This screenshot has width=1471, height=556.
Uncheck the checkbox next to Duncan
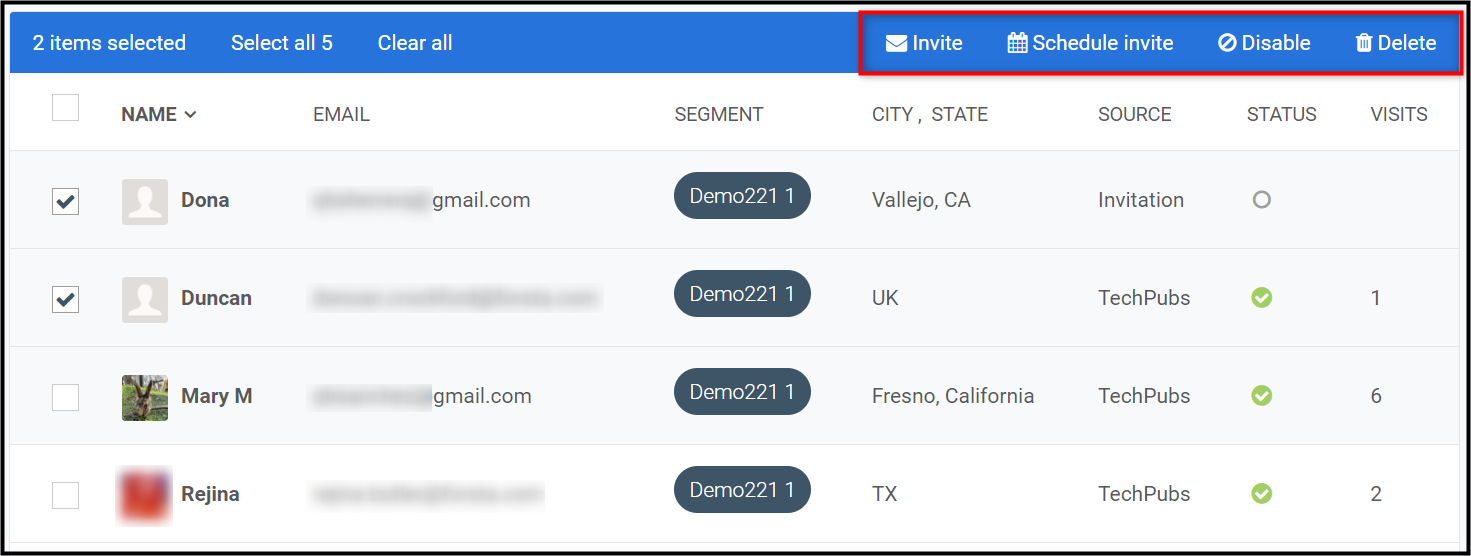65,299
